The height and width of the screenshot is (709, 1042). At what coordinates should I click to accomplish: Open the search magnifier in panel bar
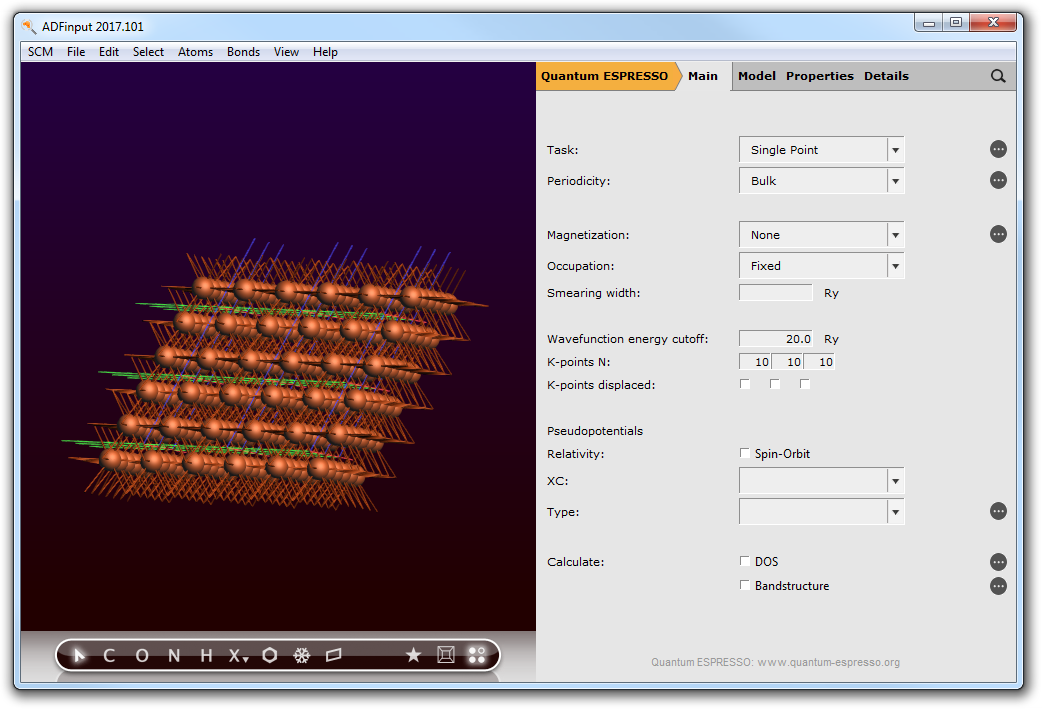(997, 76)
